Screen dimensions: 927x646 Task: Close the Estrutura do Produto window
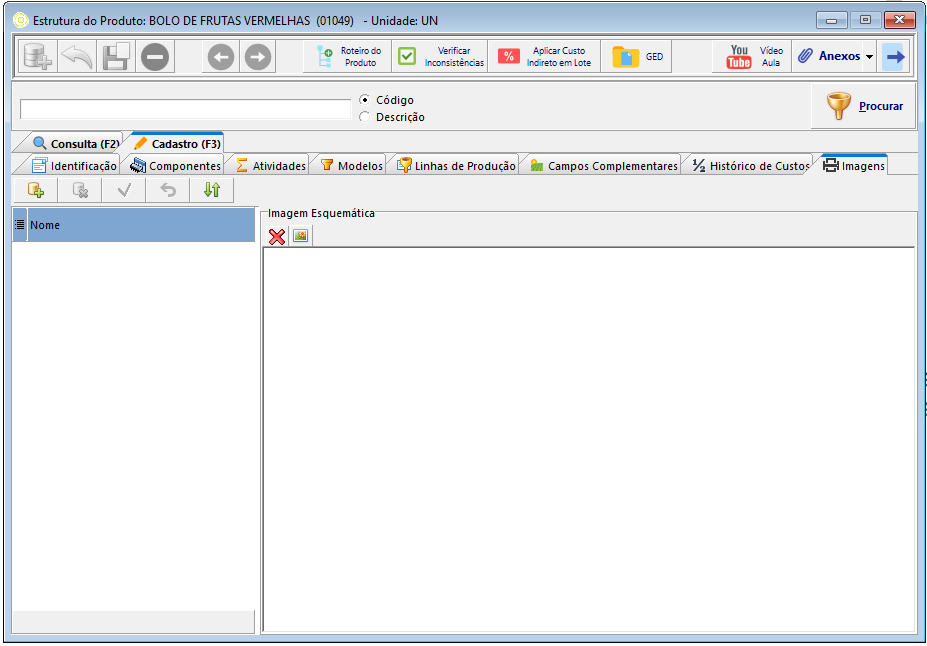(x=899, y=21)
